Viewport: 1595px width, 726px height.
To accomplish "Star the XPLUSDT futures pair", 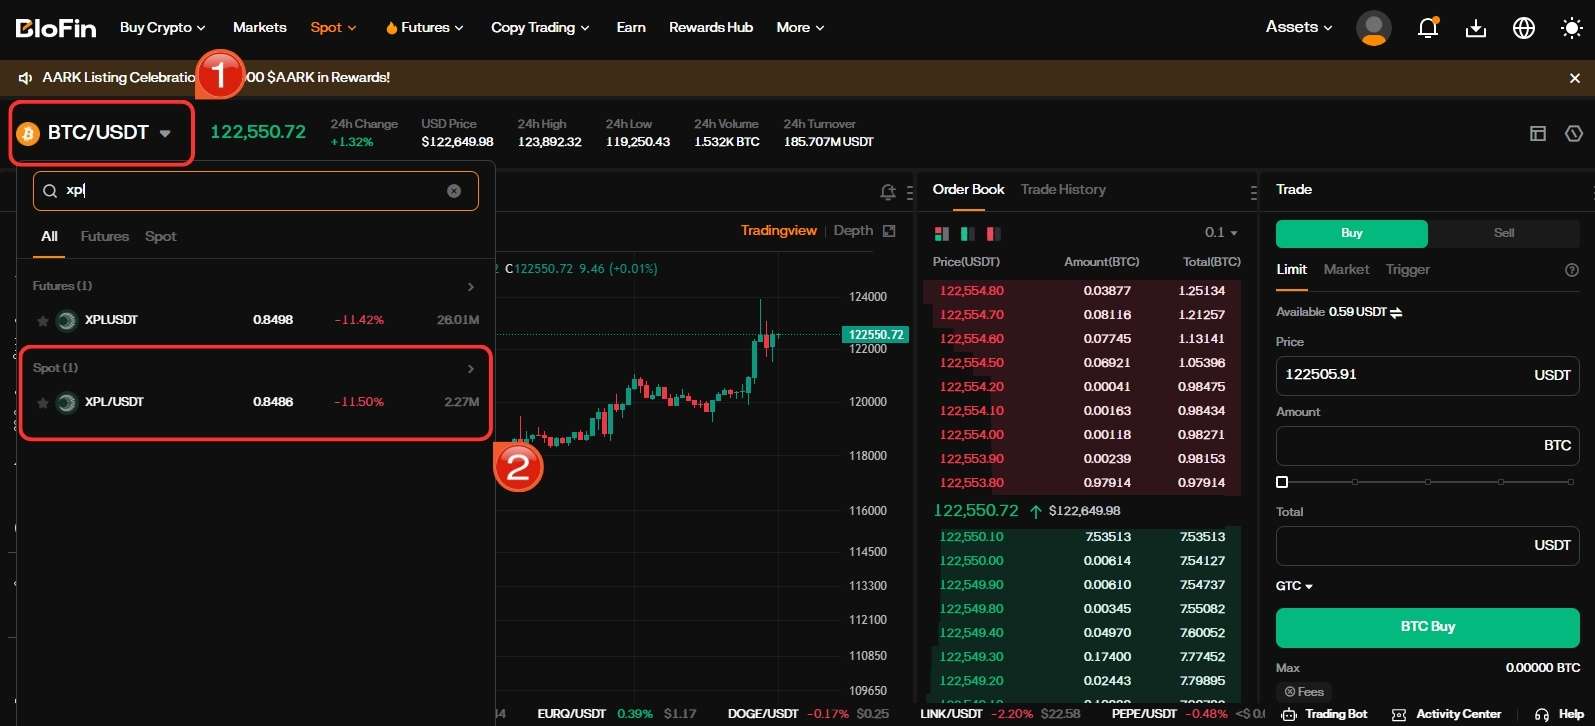I will (43, 321).
